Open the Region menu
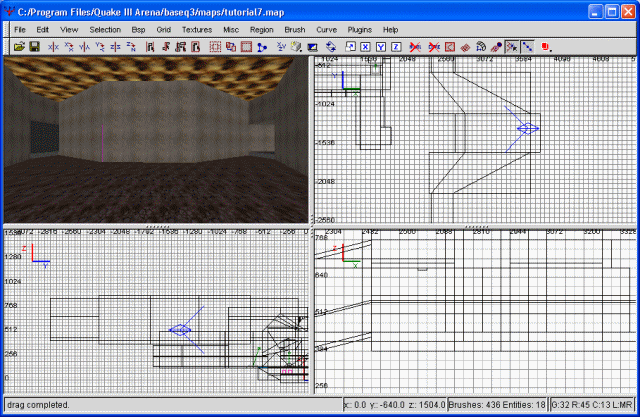 coord(261,30)
